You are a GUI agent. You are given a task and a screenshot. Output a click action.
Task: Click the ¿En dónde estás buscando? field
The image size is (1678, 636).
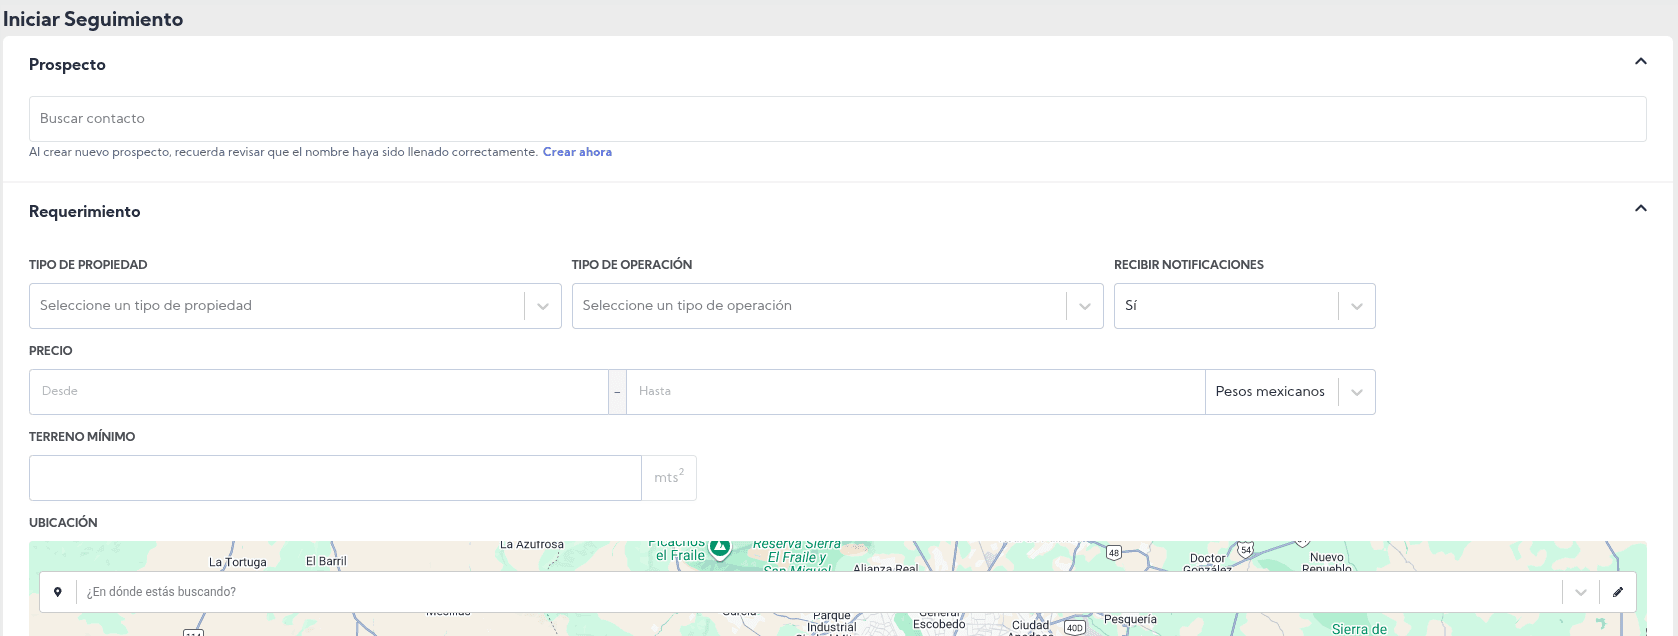[x=818, y=592]
